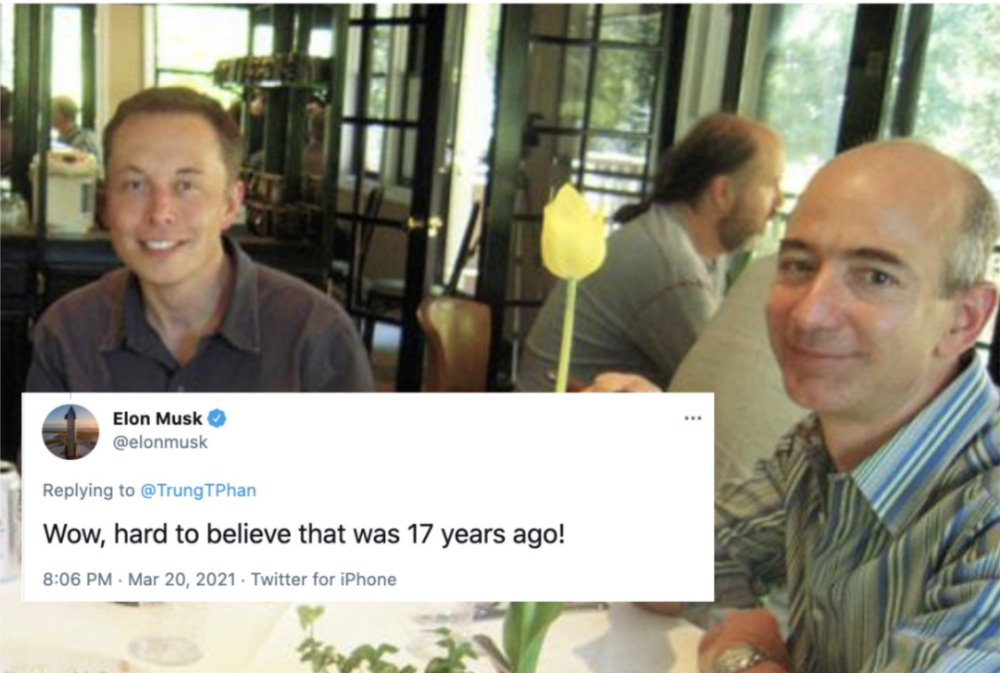
Task: Click the silver wristwatch in the photo
Action: click(x=739, y=660)
